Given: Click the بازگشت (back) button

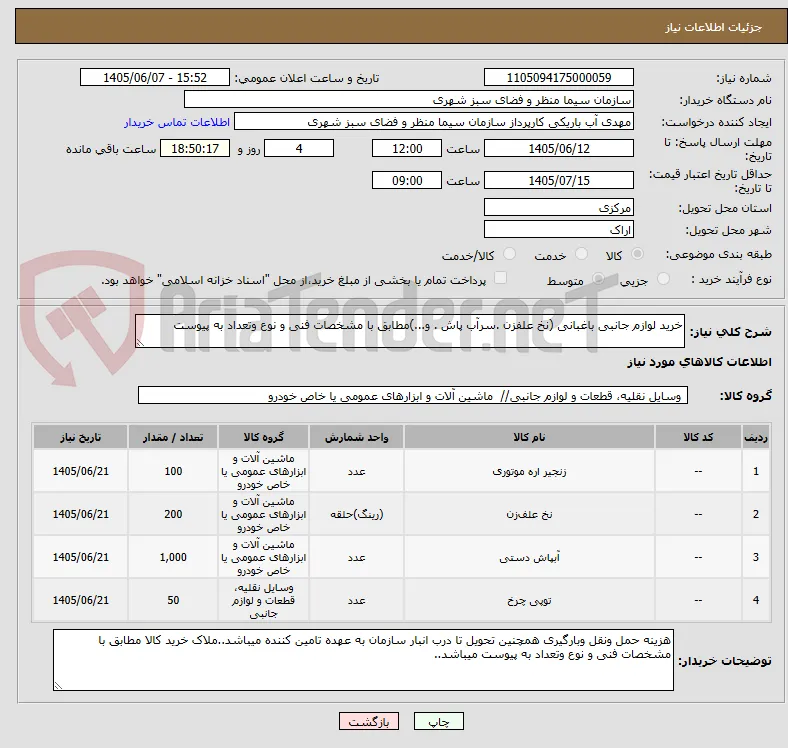Looking at the screenshot, I should click(368, 721).
